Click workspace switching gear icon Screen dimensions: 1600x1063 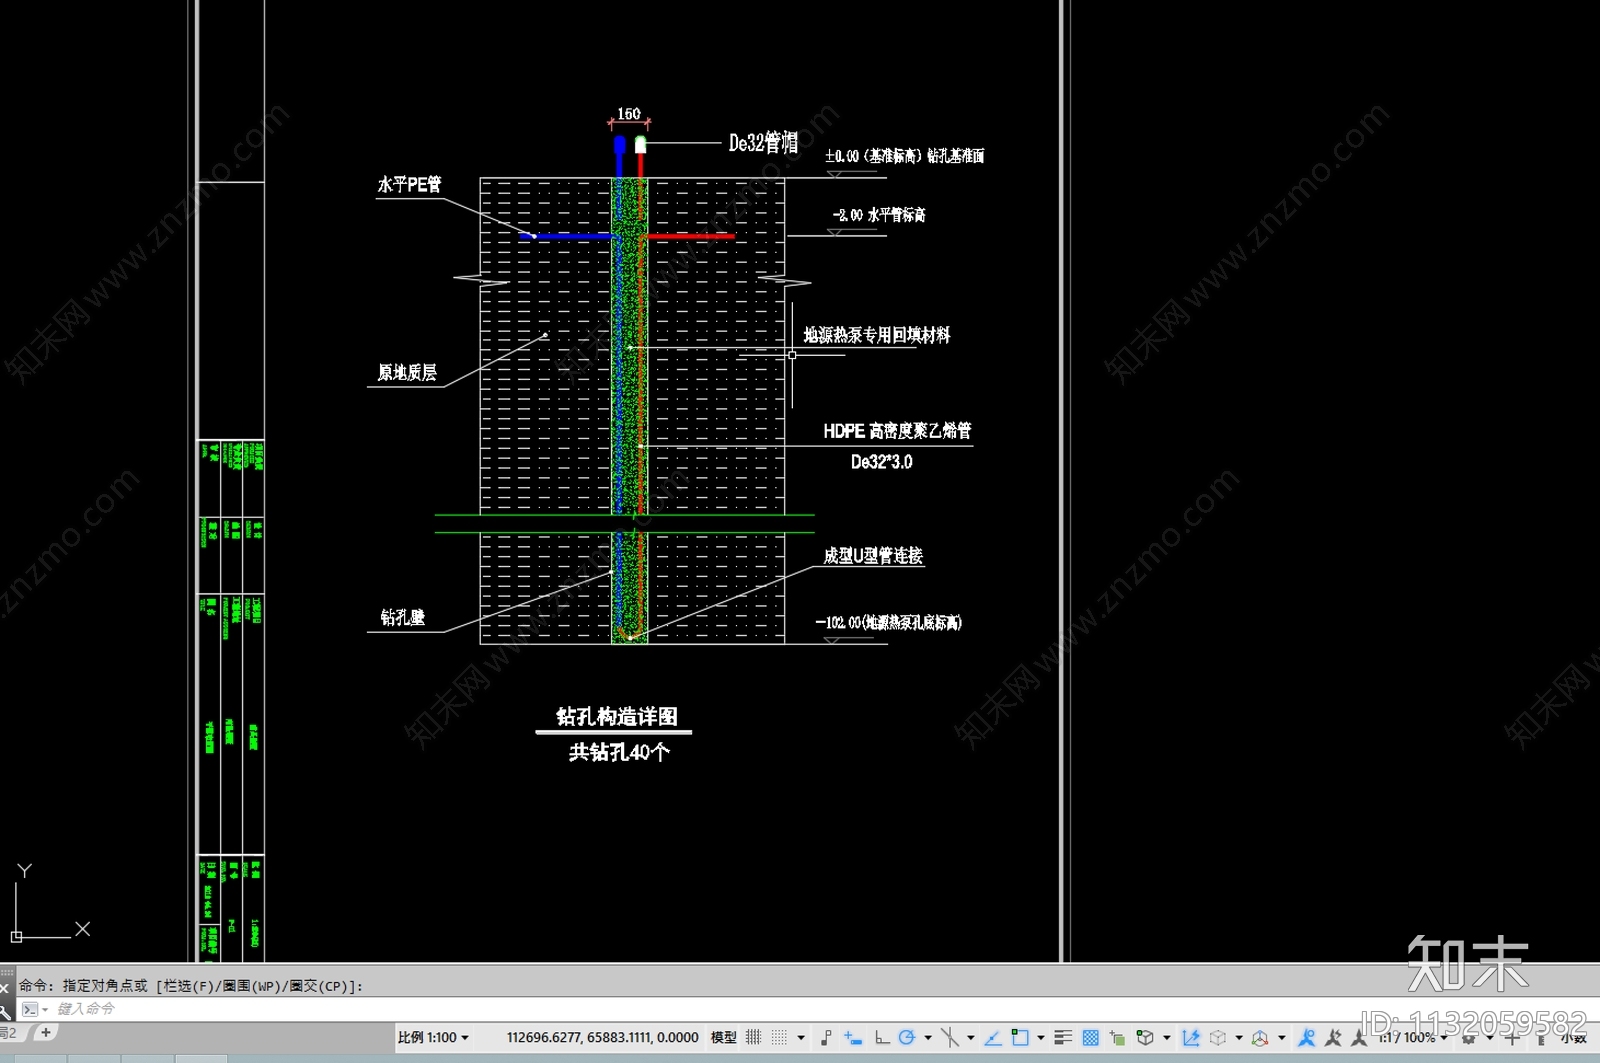[x=1468, y=1038]
